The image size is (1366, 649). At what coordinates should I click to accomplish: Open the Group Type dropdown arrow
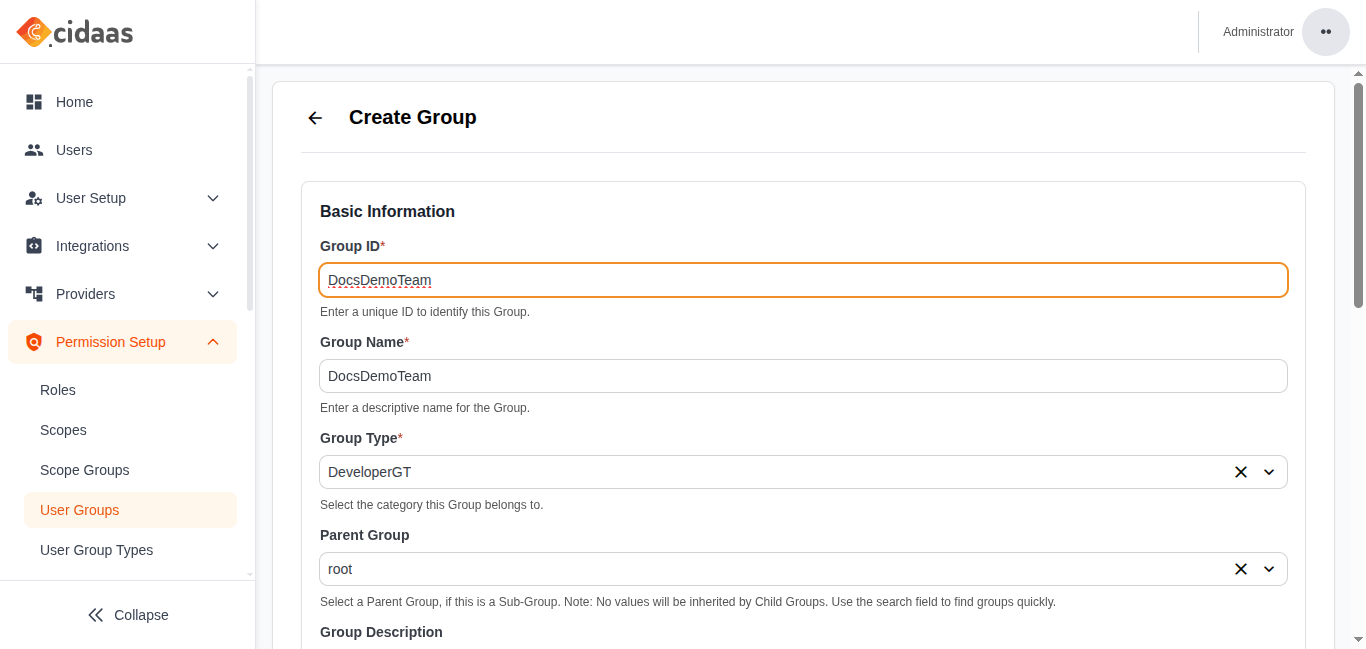tap(1269, 472)
